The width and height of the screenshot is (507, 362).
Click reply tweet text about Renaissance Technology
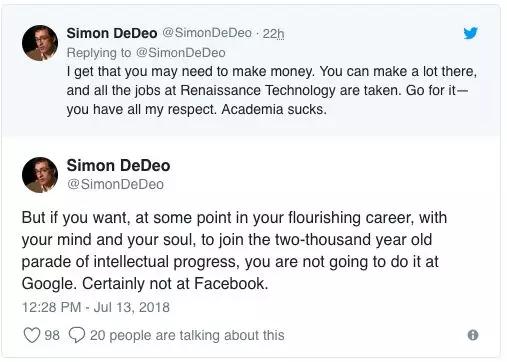point(272,90)
